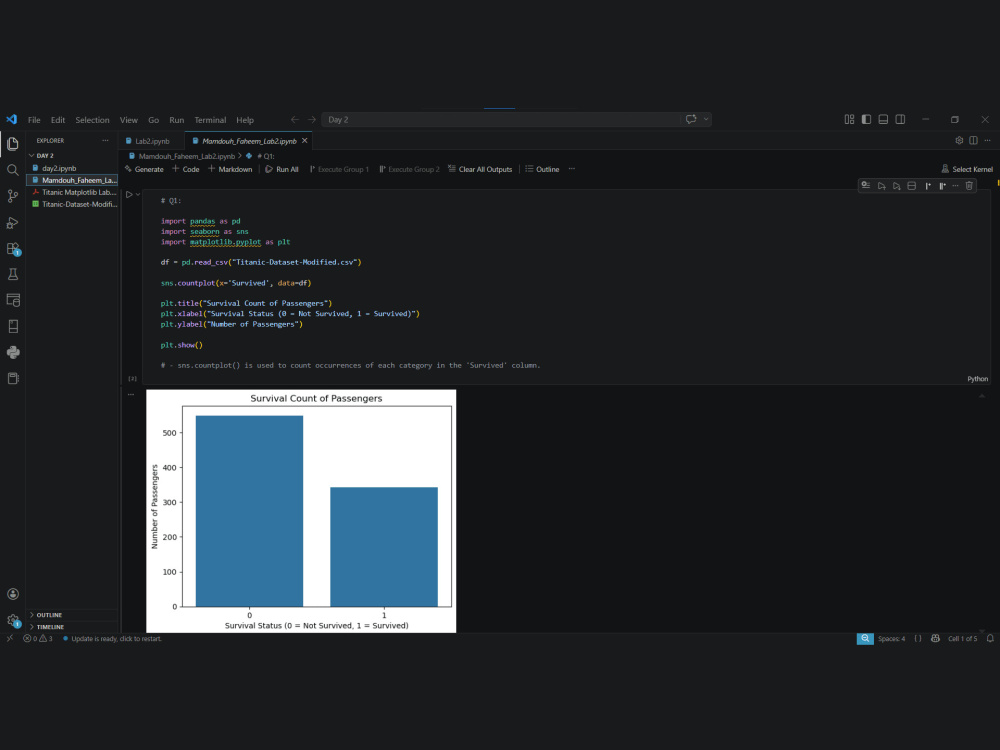
Task: Open the output cell actions ellipsis
Action: 131,395
